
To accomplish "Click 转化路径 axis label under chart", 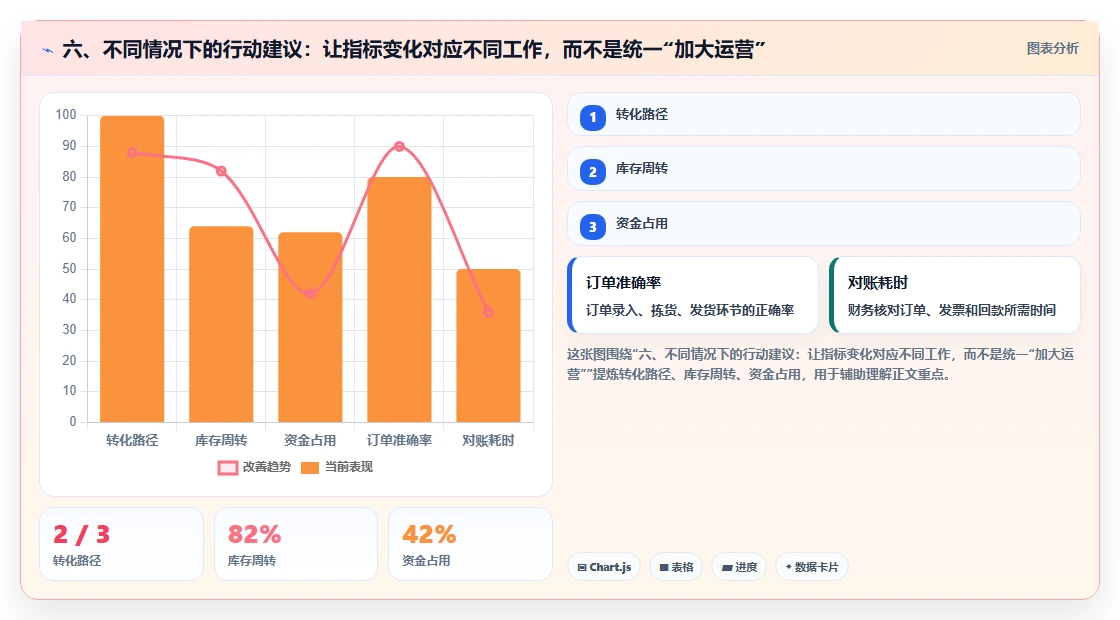I will [132, 440].
